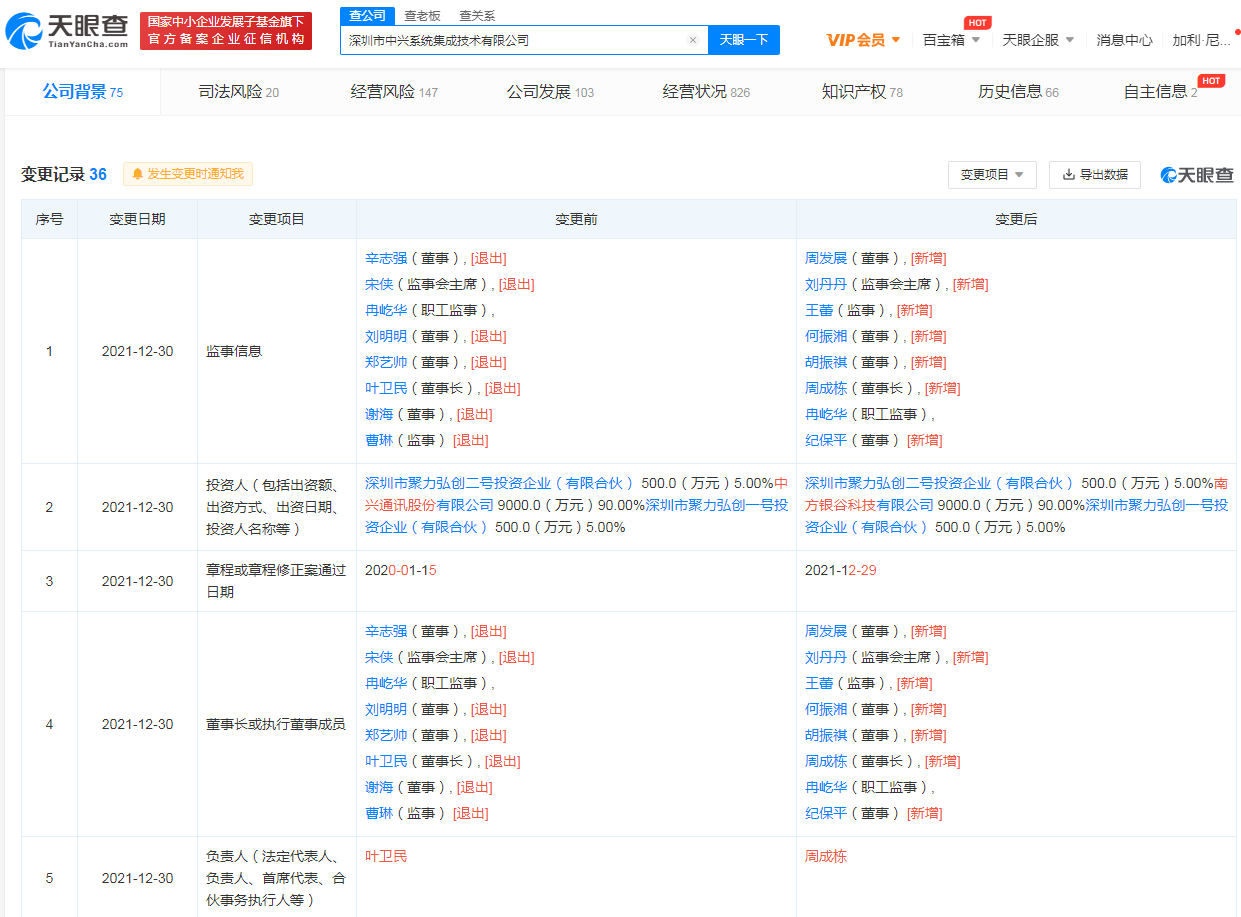The height and width of the screenshot is (917, 1241).
Task: Open the 公司背景 tab
Action: click(x=83, y=92)
